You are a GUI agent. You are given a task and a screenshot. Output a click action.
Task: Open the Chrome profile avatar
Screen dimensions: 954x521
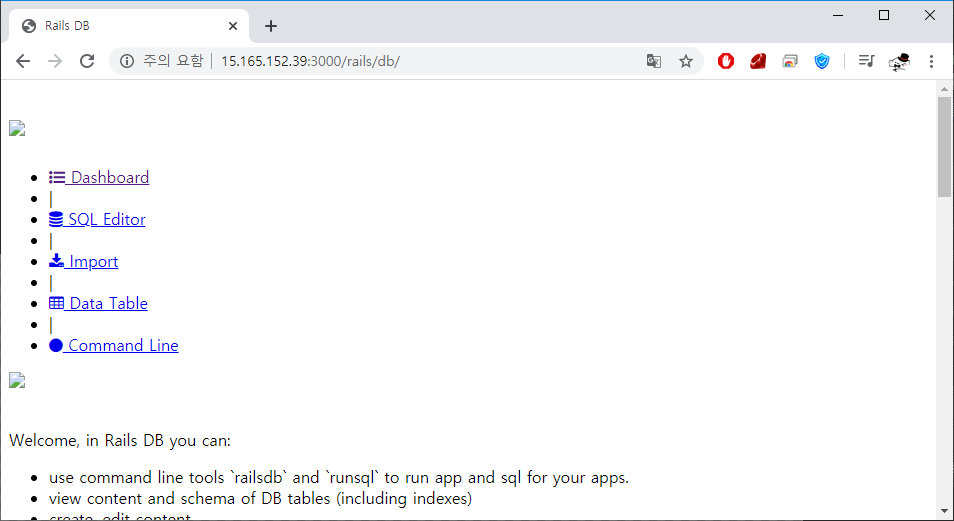(x=899, y=61)
